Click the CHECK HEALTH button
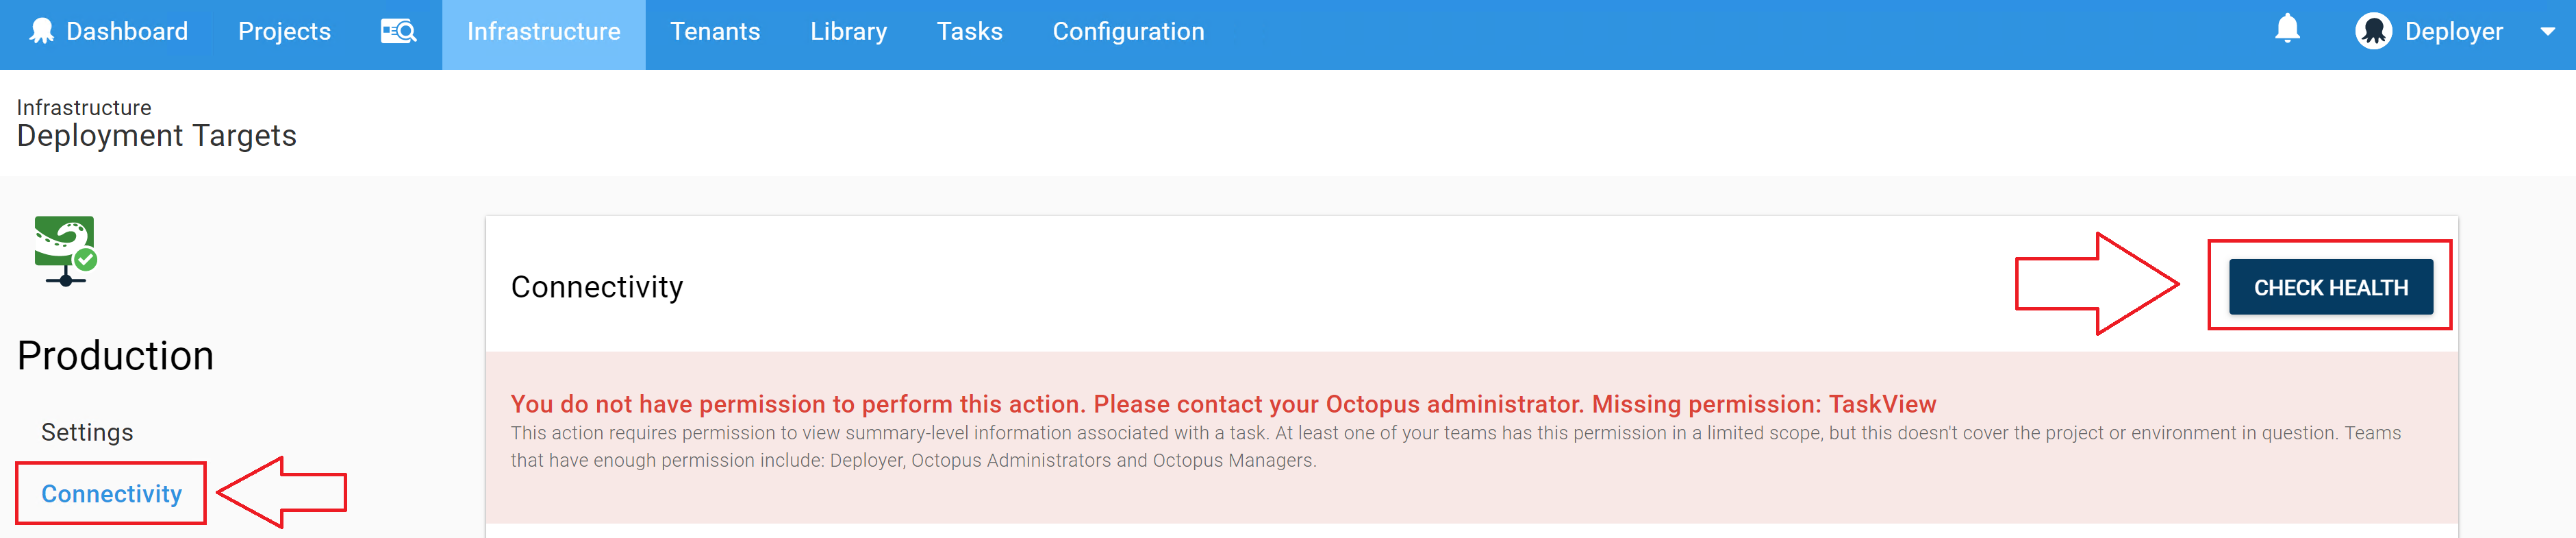Viewport: 2576px width, 538px height. (x=2330, y=287)
